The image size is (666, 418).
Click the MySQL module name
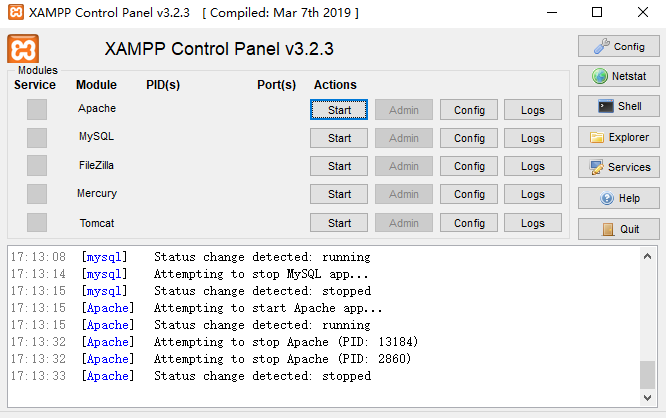tap(96, 136)
